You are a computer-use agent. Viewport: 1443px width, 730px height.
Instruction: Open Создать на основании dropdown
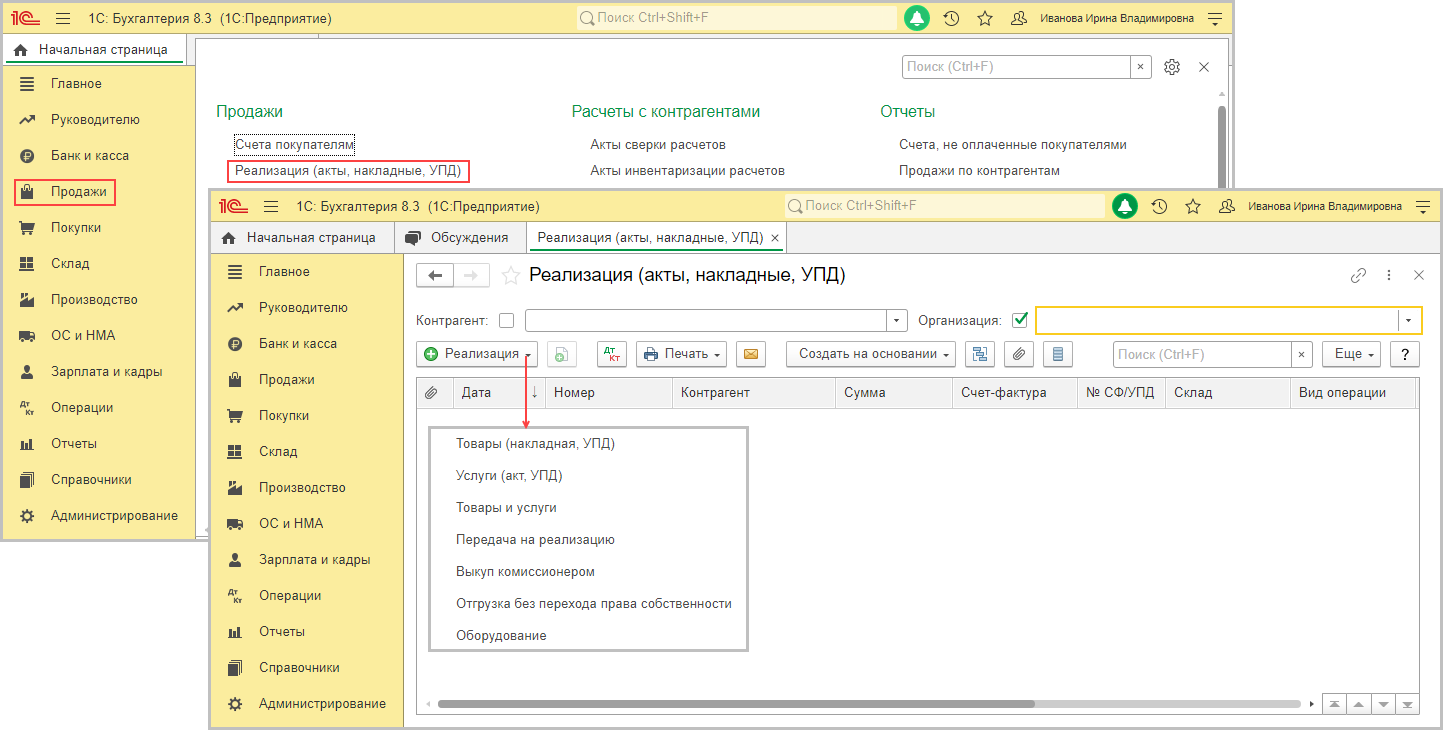[x=871, y=354]
